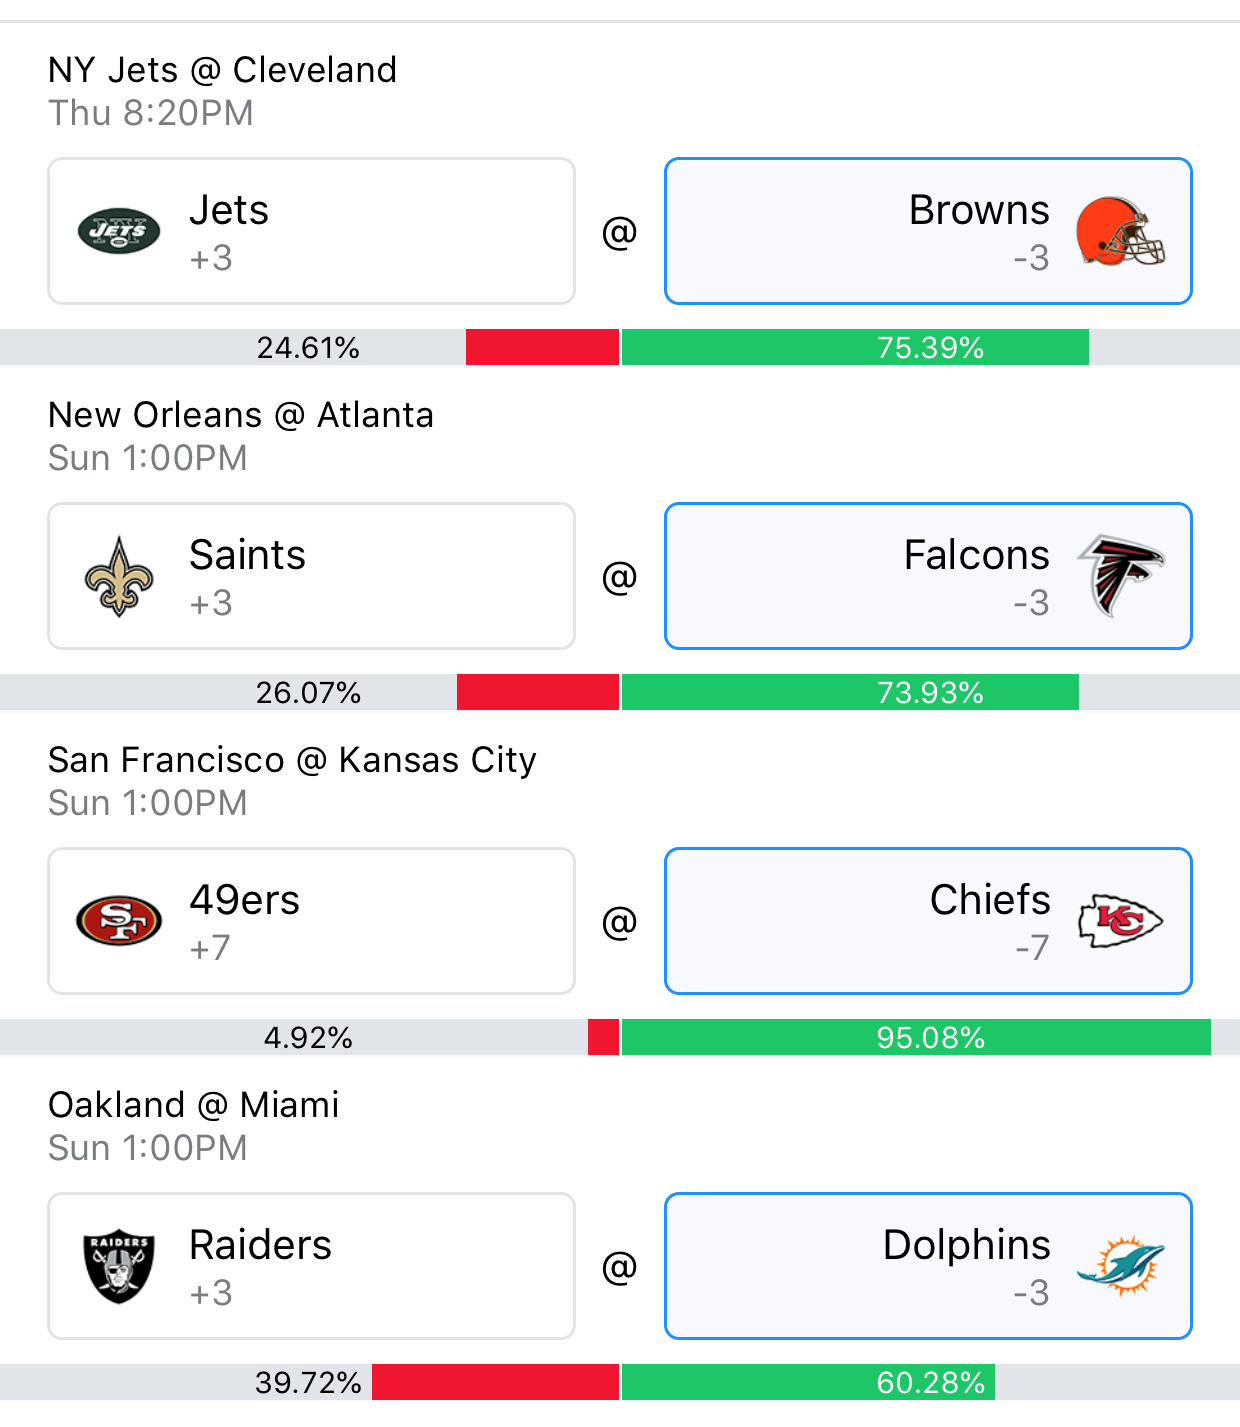The width and height of the screenshot is (1240, 1427).
Task: Tap the Kansas City Chiefs arrowhead logo
Action: (x=1120, y=921)
